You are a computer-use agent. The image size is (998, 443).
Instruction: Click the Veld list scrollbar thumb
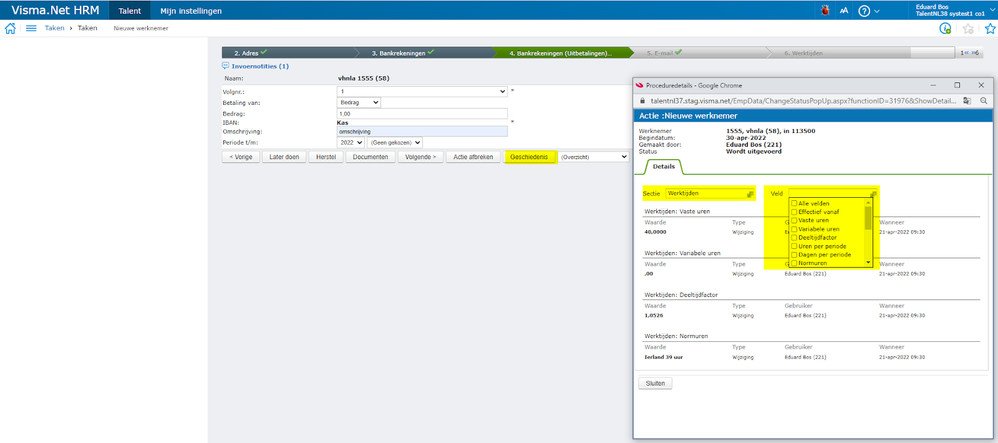[868, 218]
